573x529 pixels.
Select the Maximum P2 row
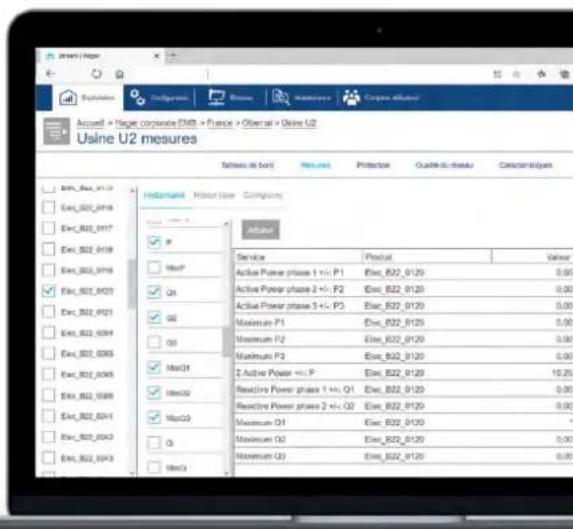[403, 339]
